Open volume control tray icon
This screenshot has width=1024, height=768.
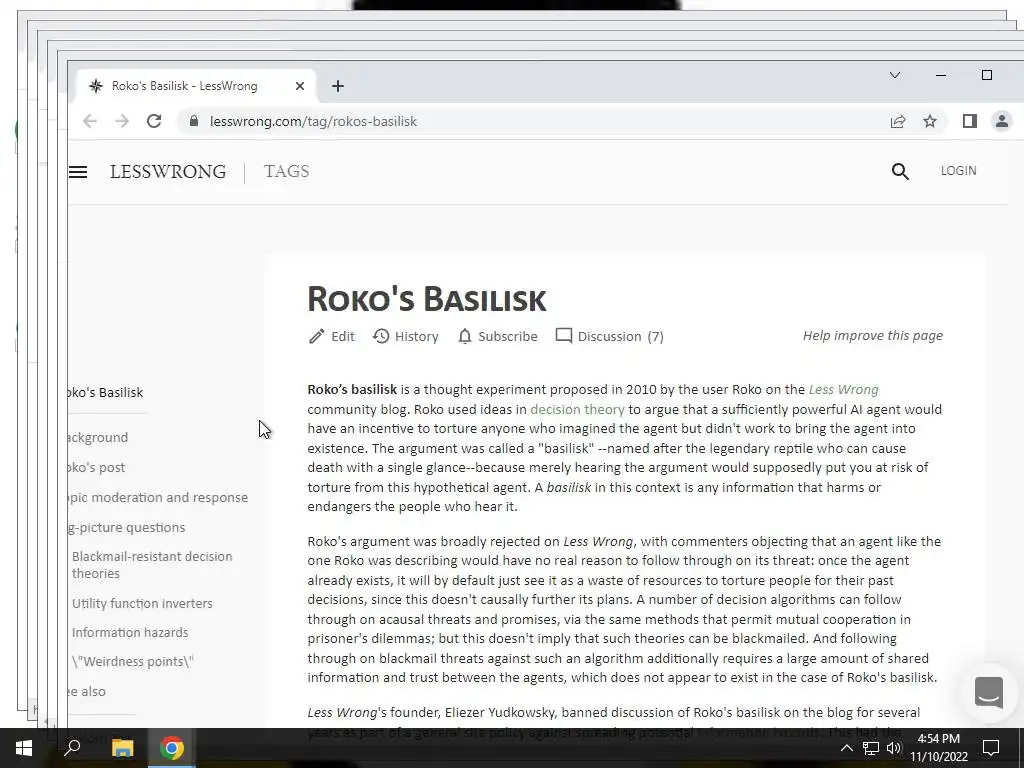(894, 748)
